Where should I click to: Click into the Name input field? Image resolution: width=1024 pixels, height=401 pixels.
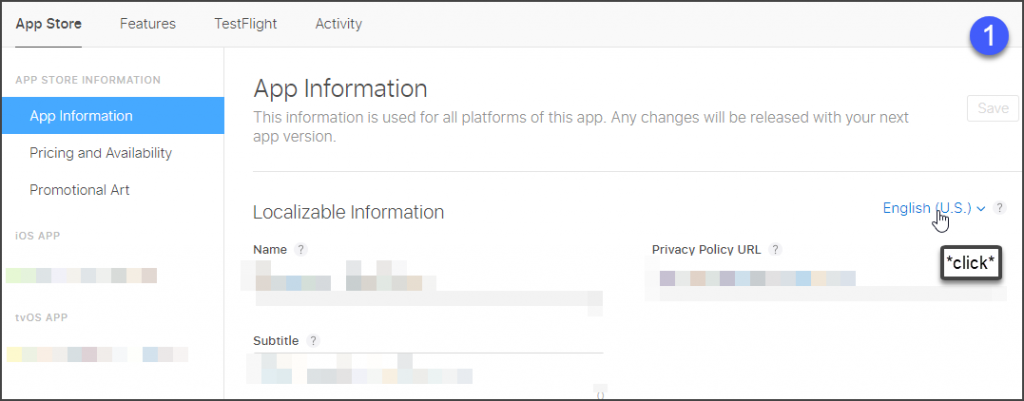(428, 283)
